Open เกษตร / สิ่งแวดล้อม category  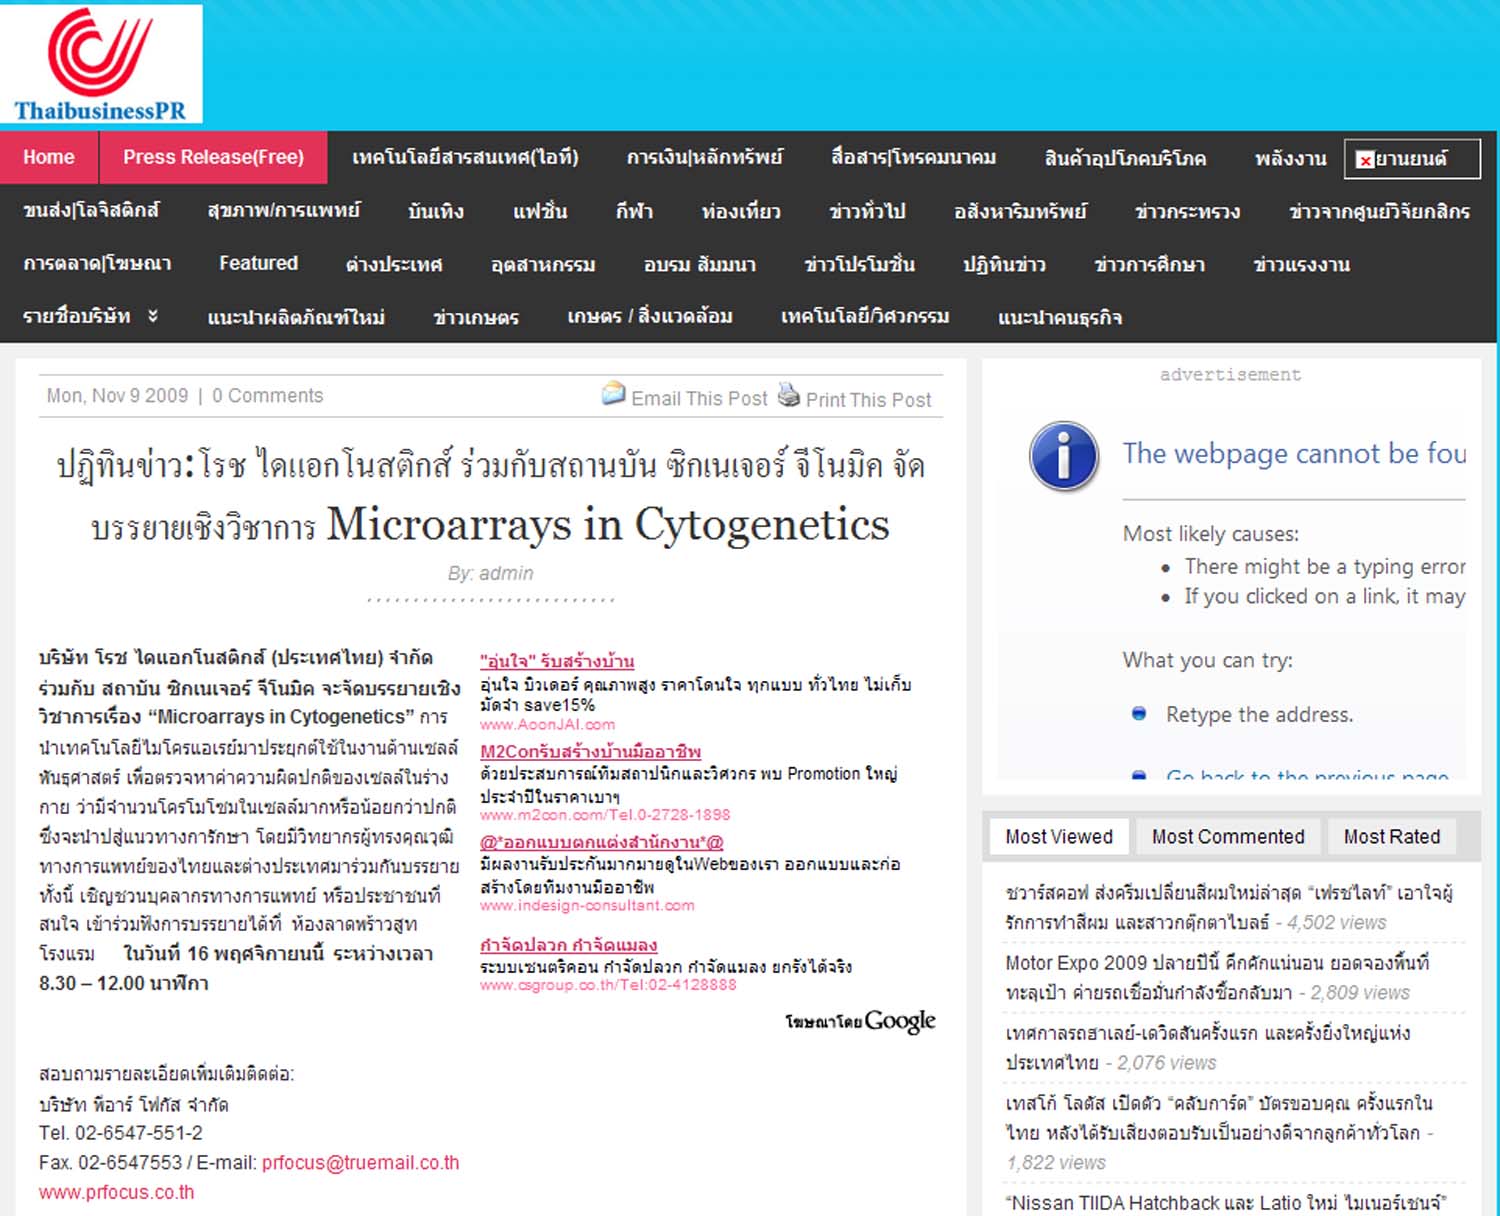(x=650, y=317)
